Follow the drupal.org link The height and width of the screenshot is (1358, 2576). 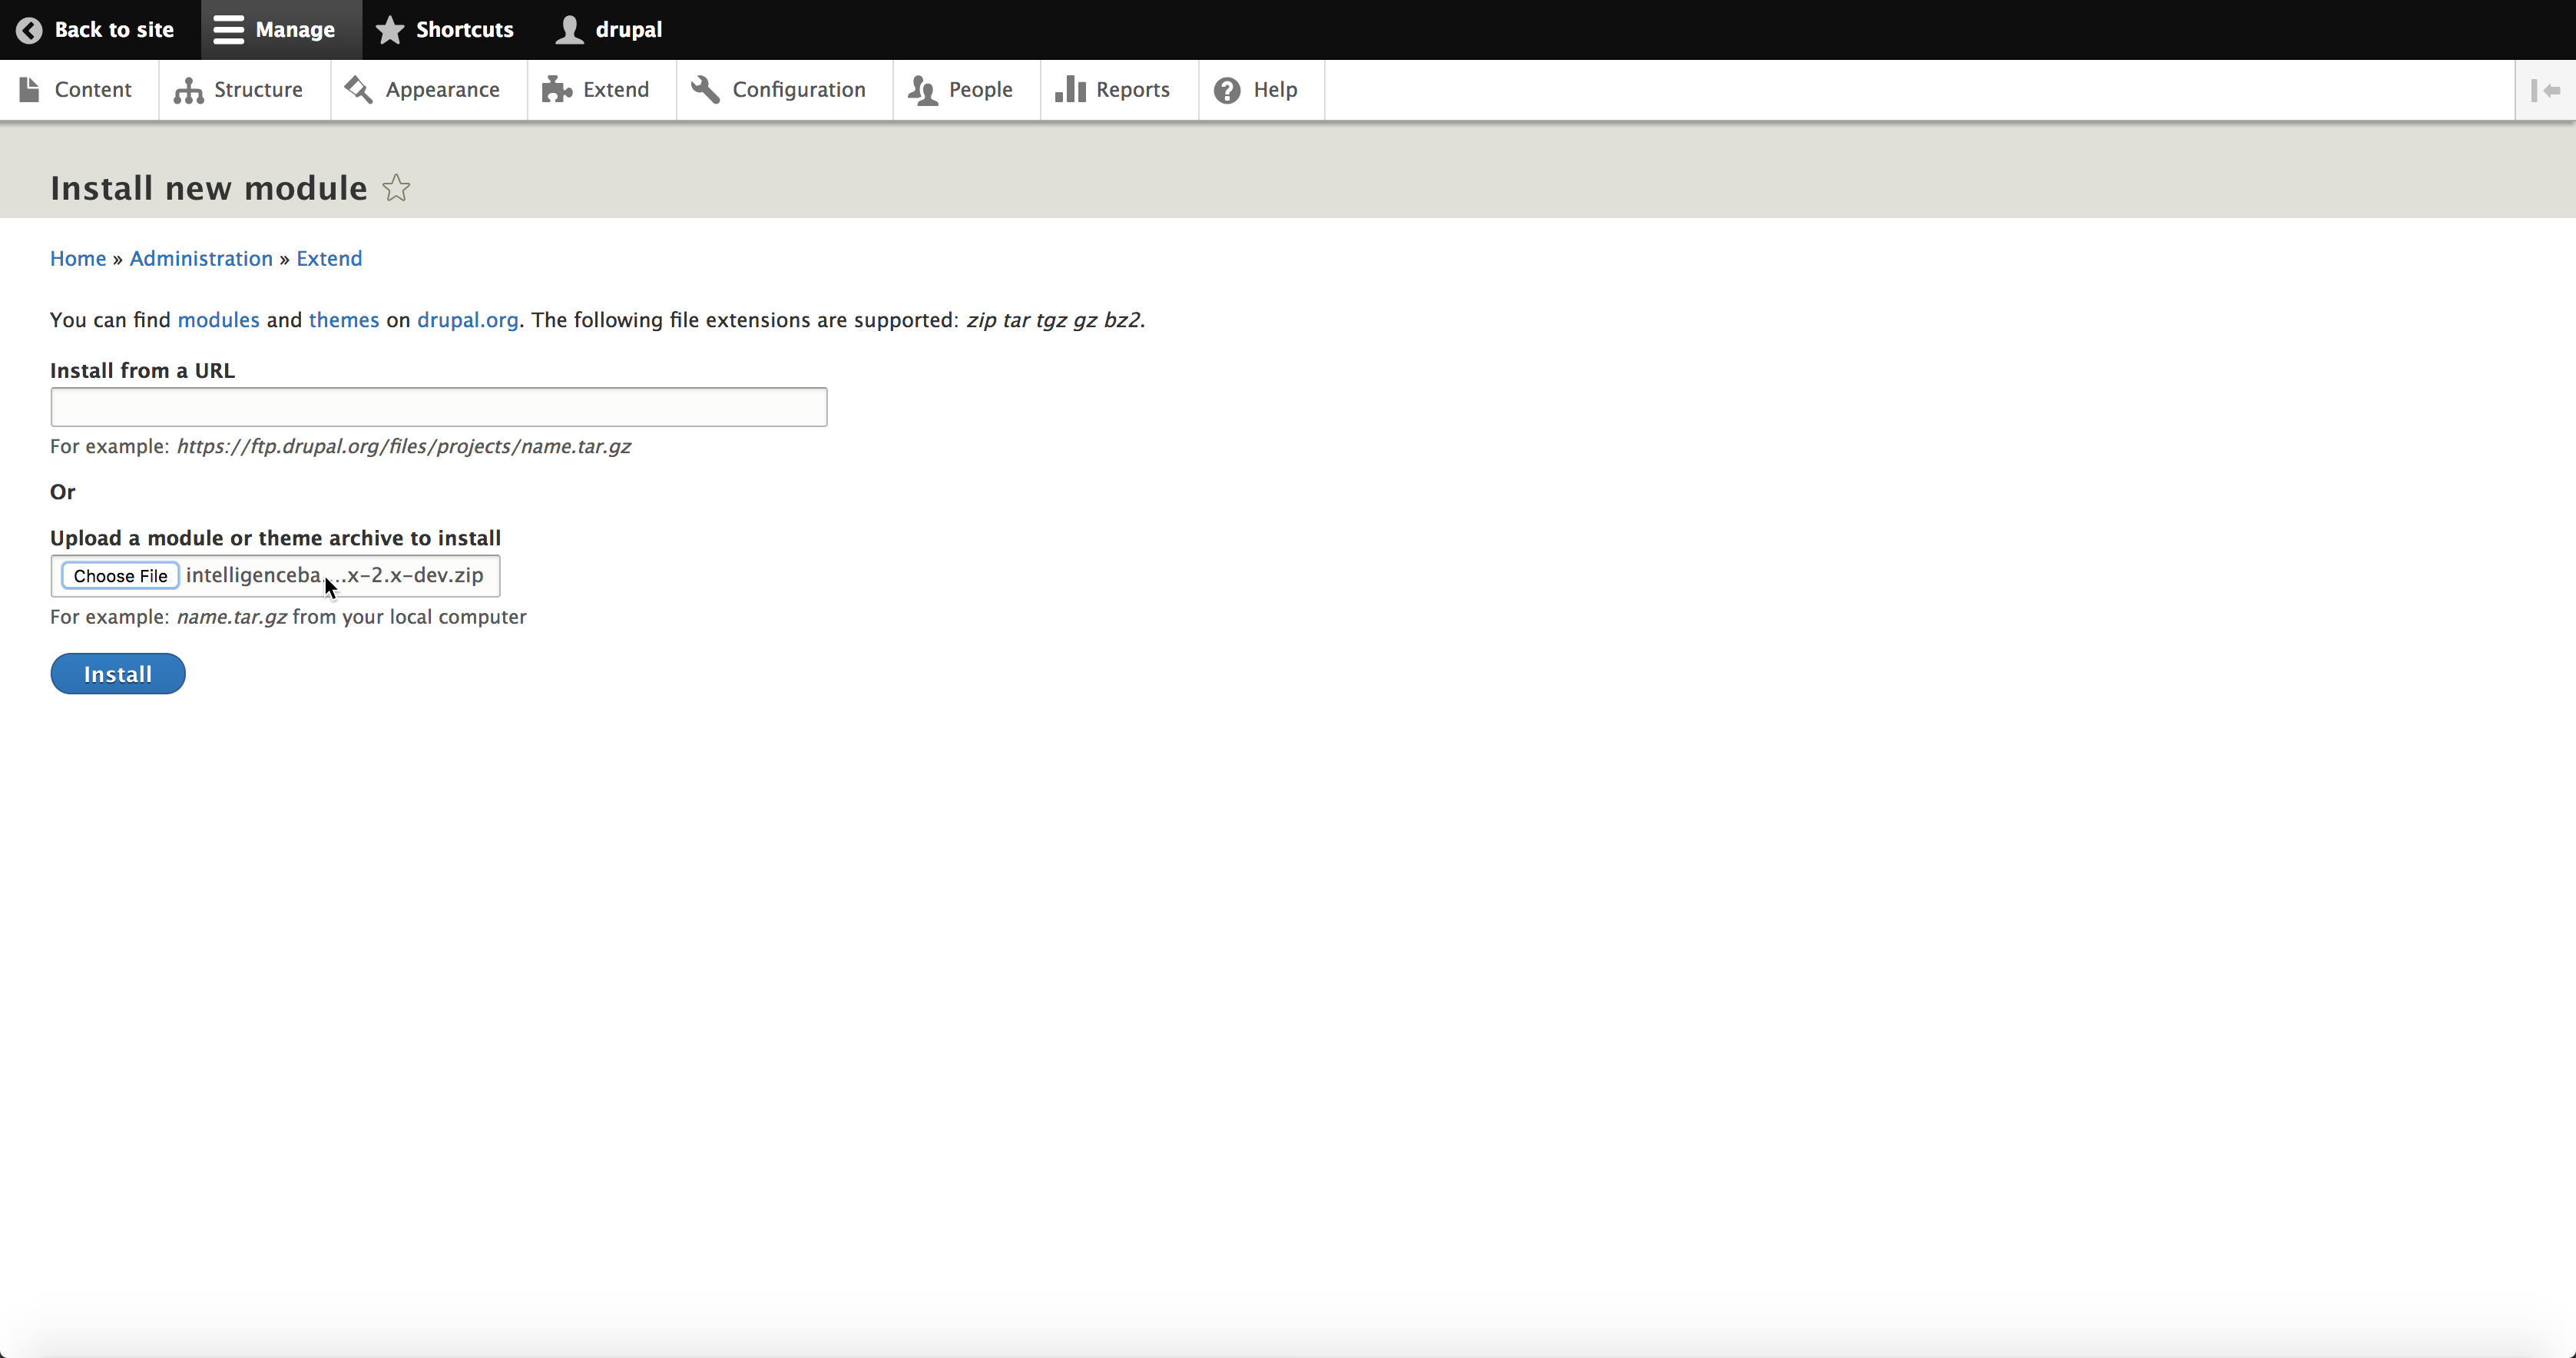(467, 320)
